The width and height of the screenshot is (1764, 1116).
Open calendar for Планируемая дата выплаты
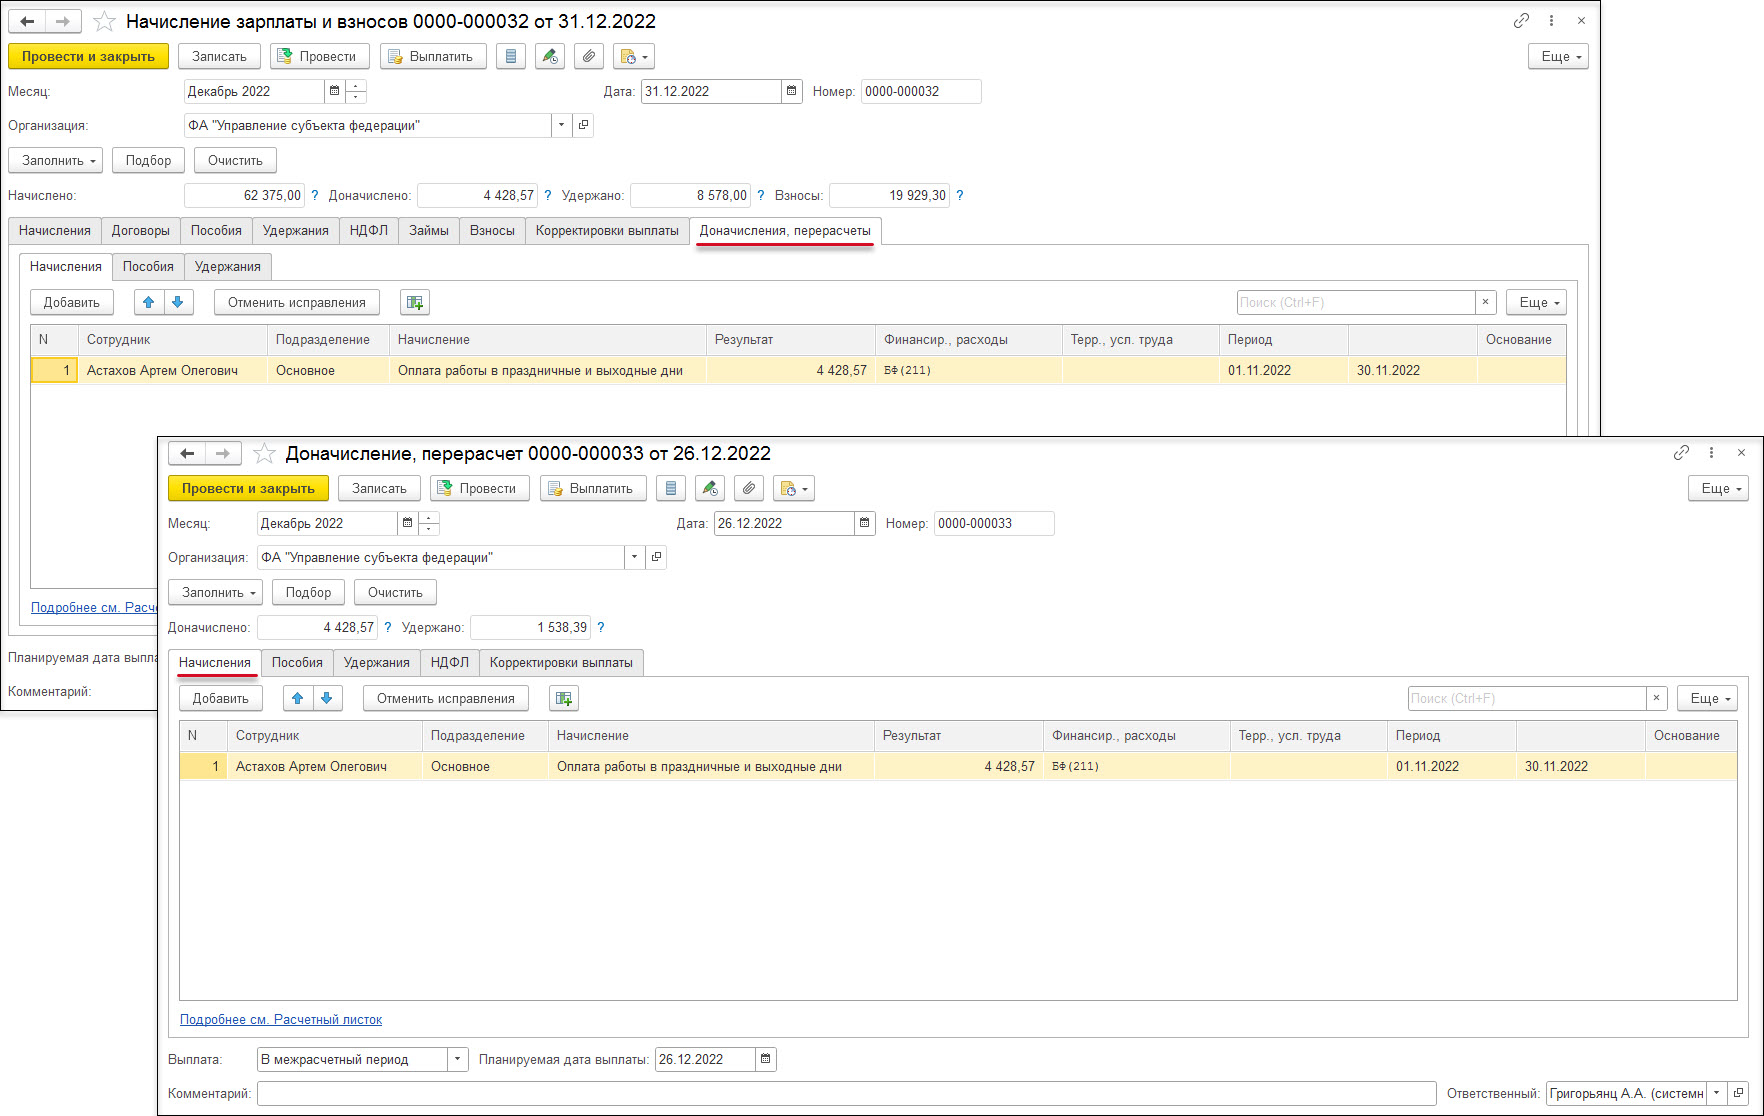coord(765,1059)
